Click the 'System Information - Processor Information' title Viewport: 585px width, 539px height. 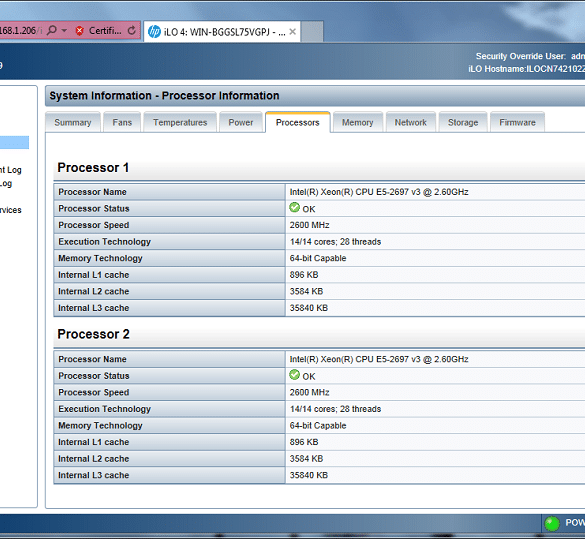164,96
